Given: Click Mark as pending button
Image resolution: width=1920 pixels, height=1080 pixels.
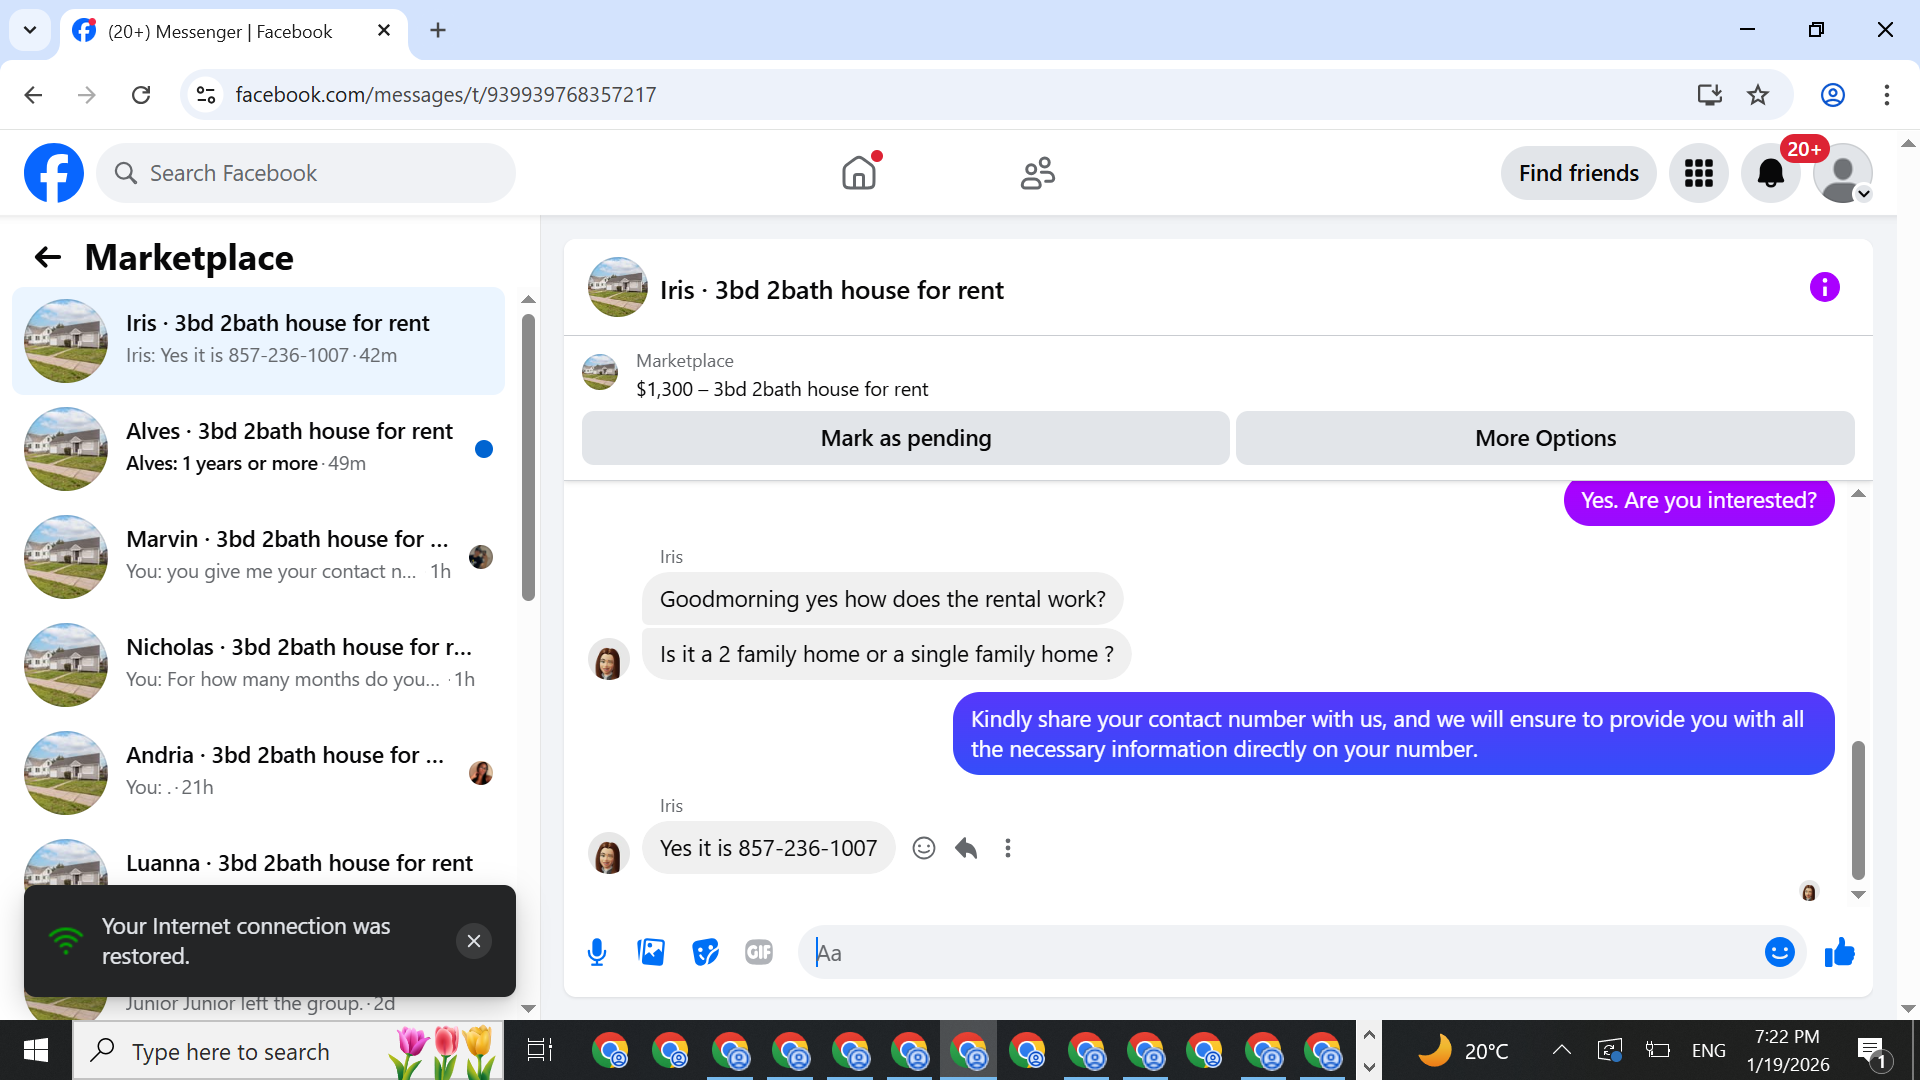Looking at the screenshot, I should pyautogui.click(x=905, y=438).
